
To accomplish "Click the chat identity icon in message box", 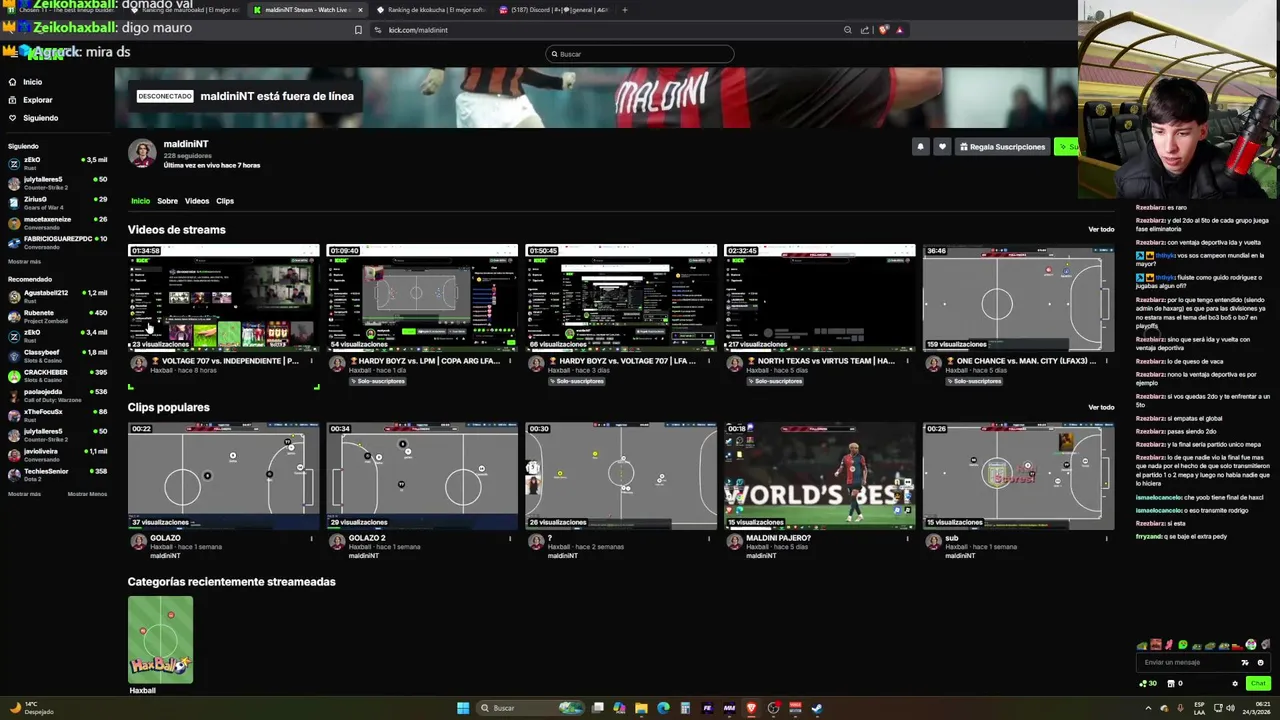I will tap(1245, 662).
